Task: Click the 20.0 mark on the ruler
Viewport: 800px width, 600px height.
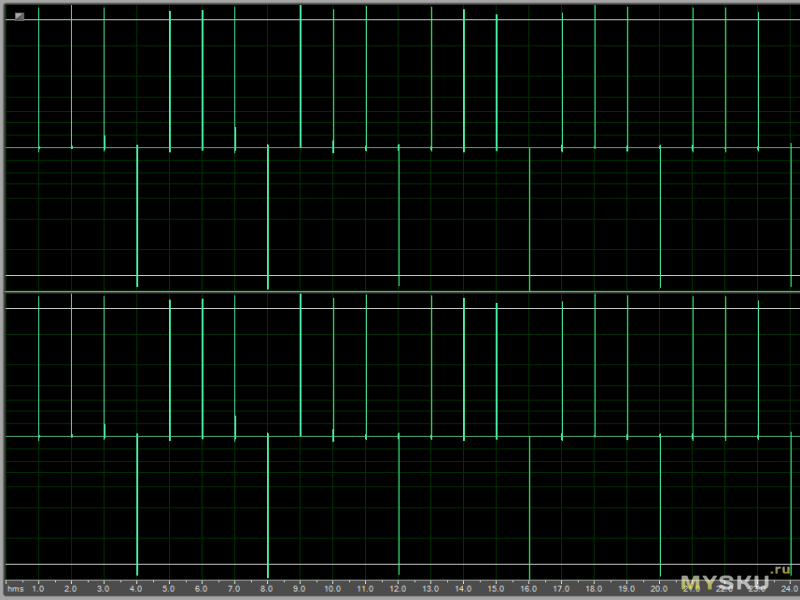Action: point(660,587)
